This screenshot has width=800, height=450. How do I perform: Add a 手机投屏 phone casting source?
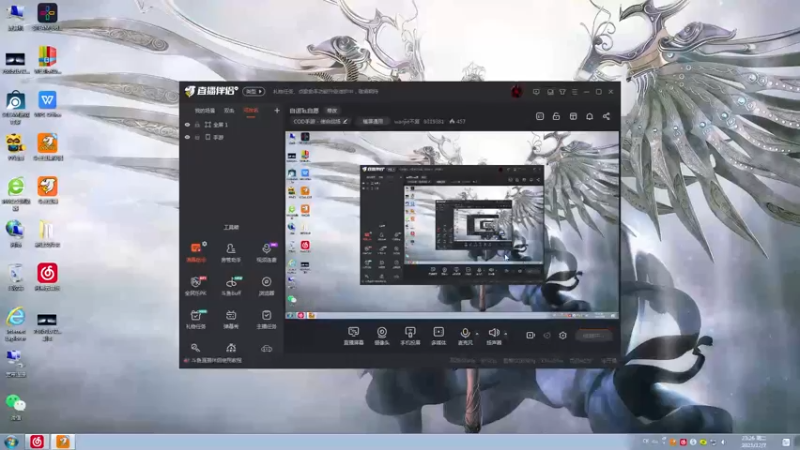[410, 336]
